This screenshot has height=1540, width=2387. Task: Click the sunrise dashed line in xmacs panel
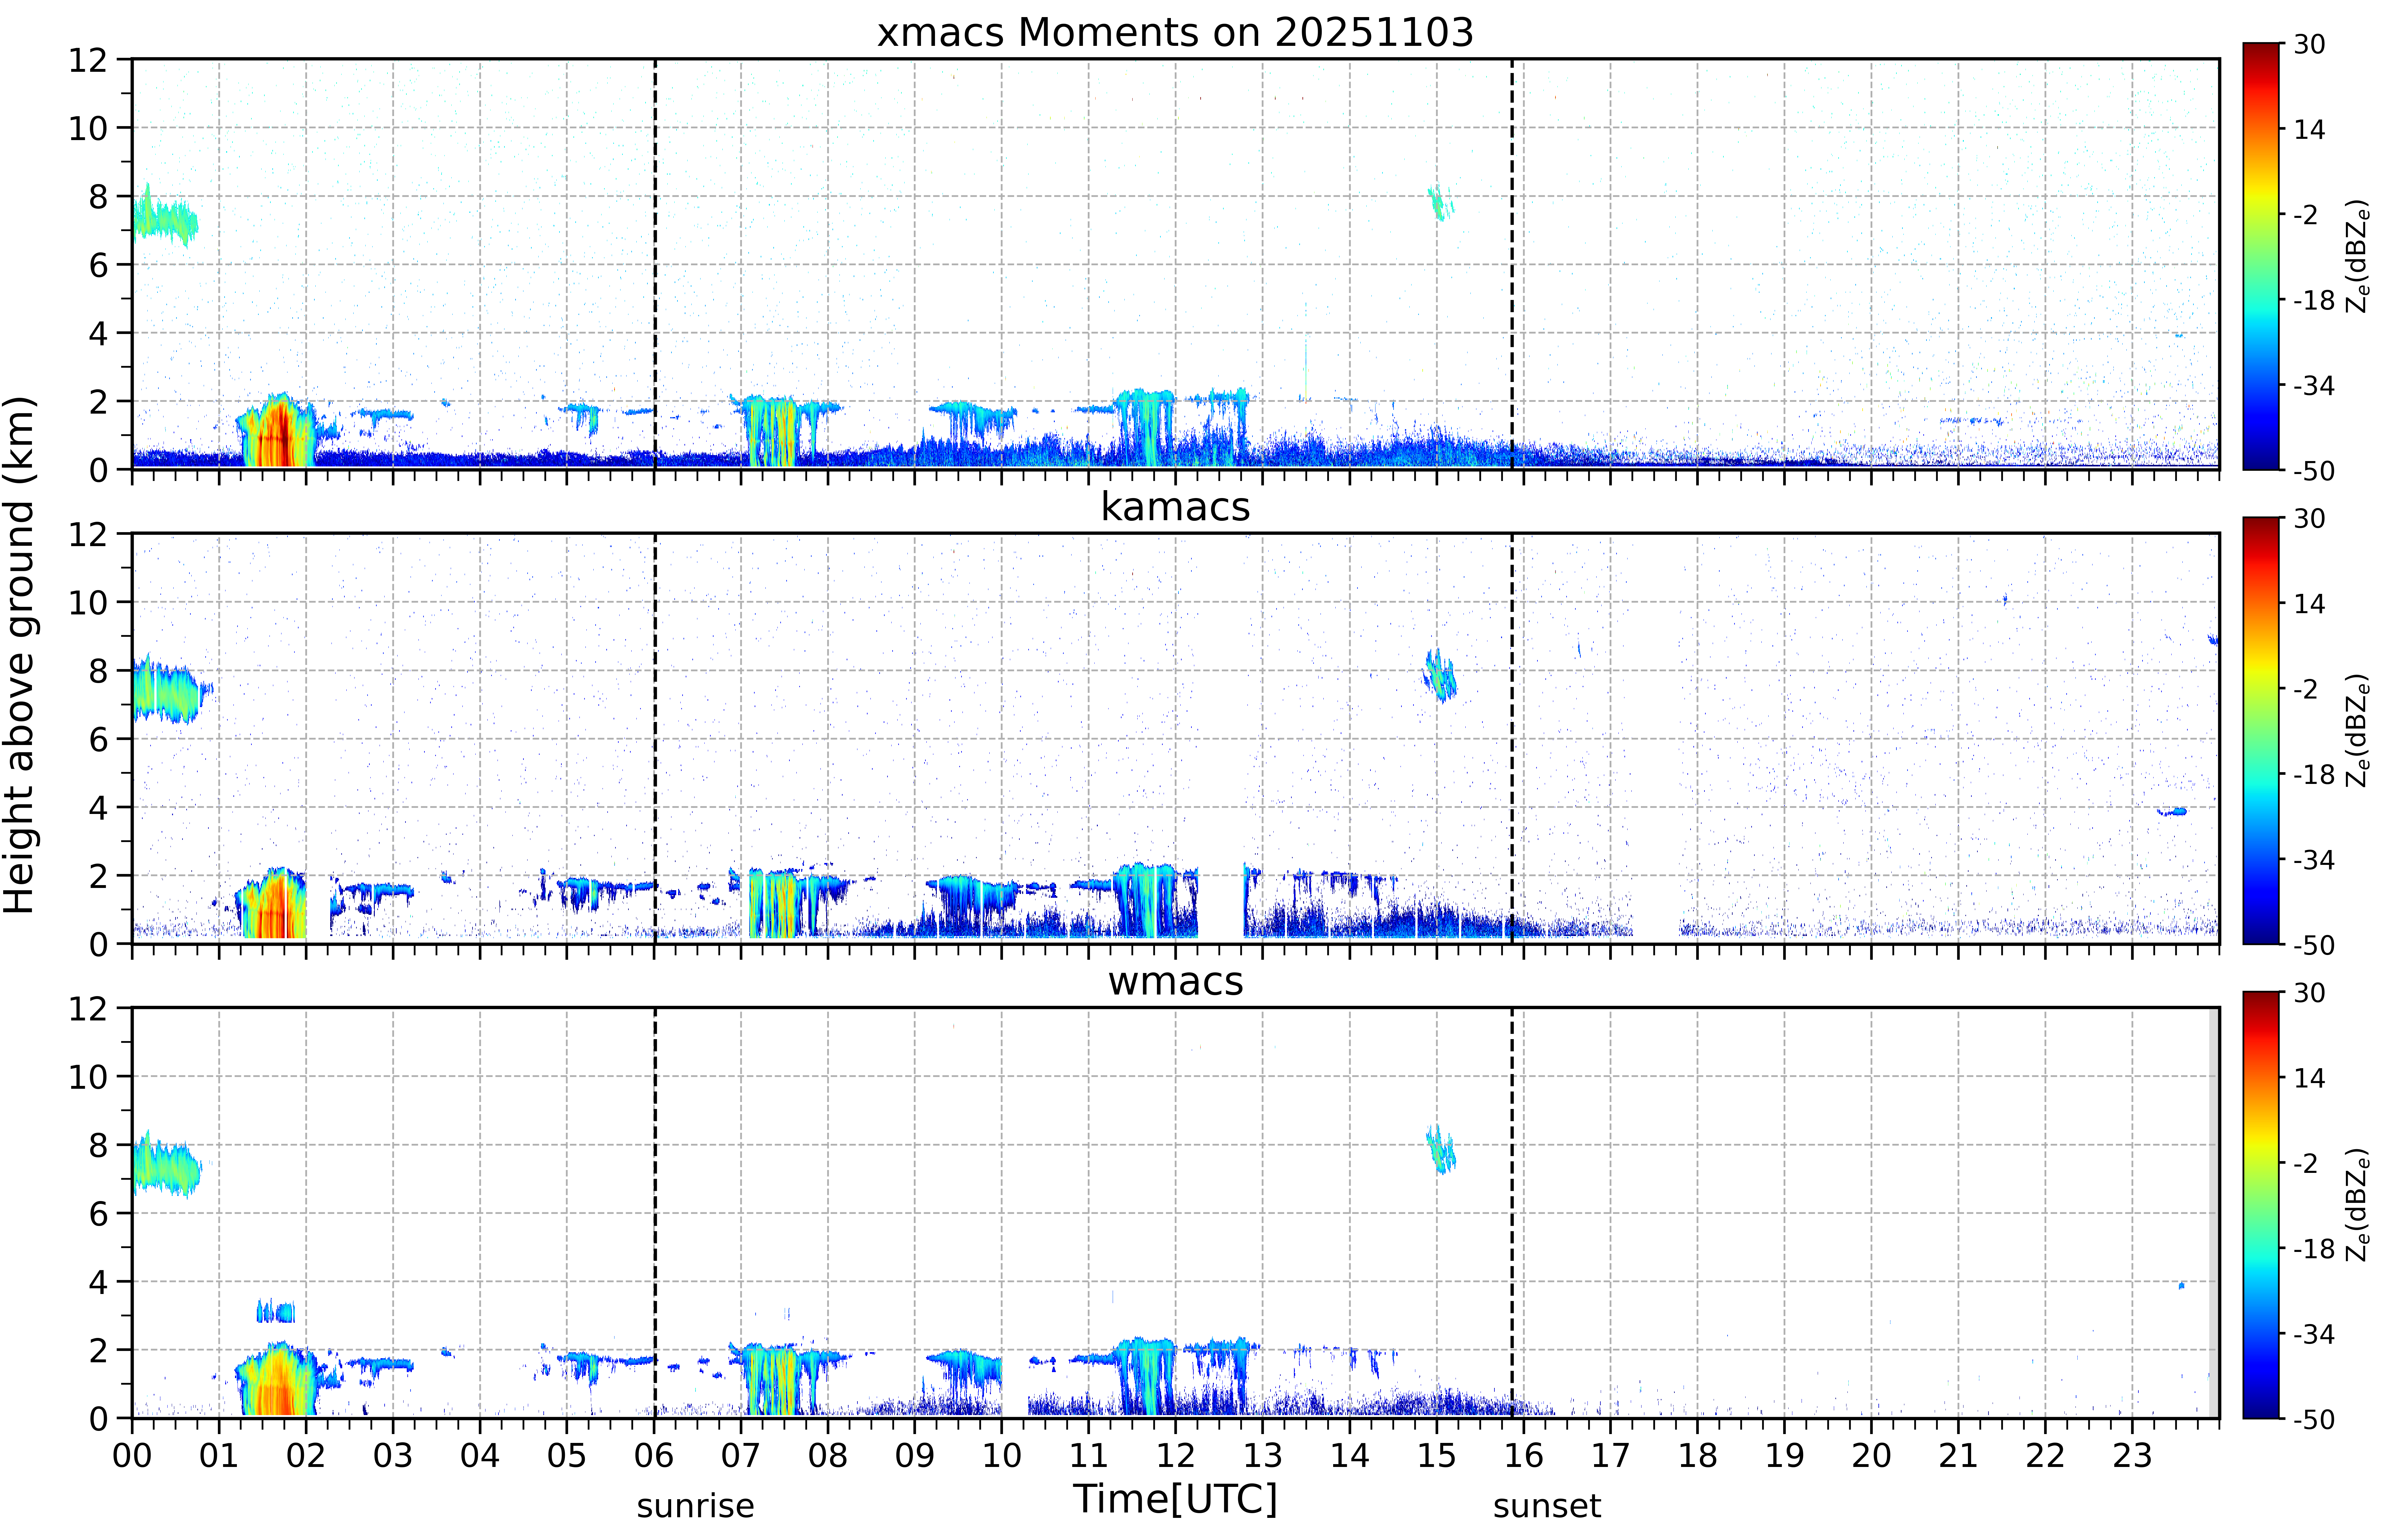click(655, 264)
